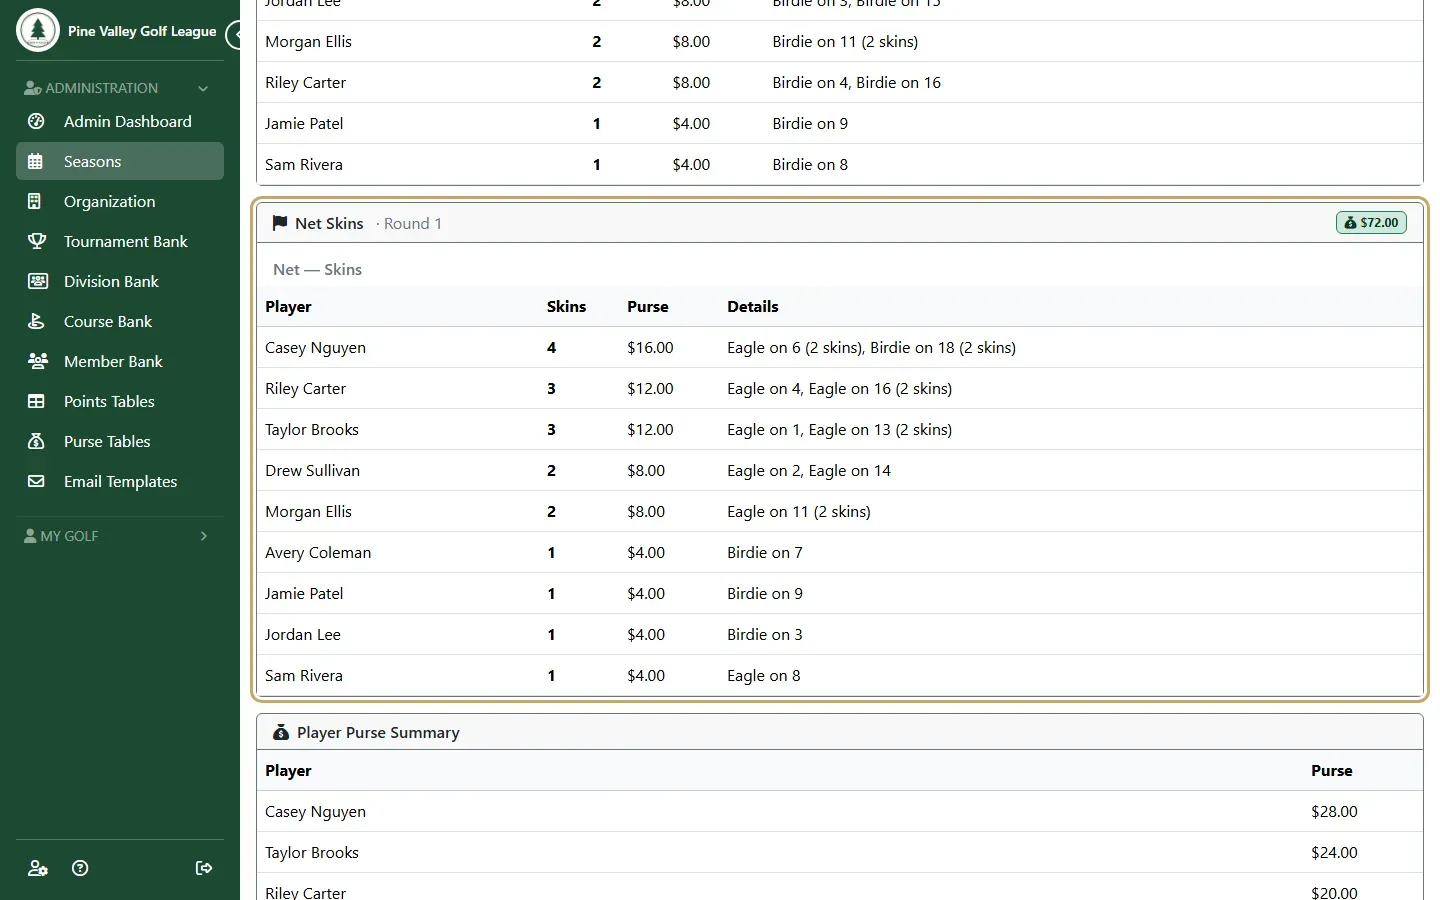Open Points Tables link
Screen dimensions: 1440x900
tap(120, 401)
